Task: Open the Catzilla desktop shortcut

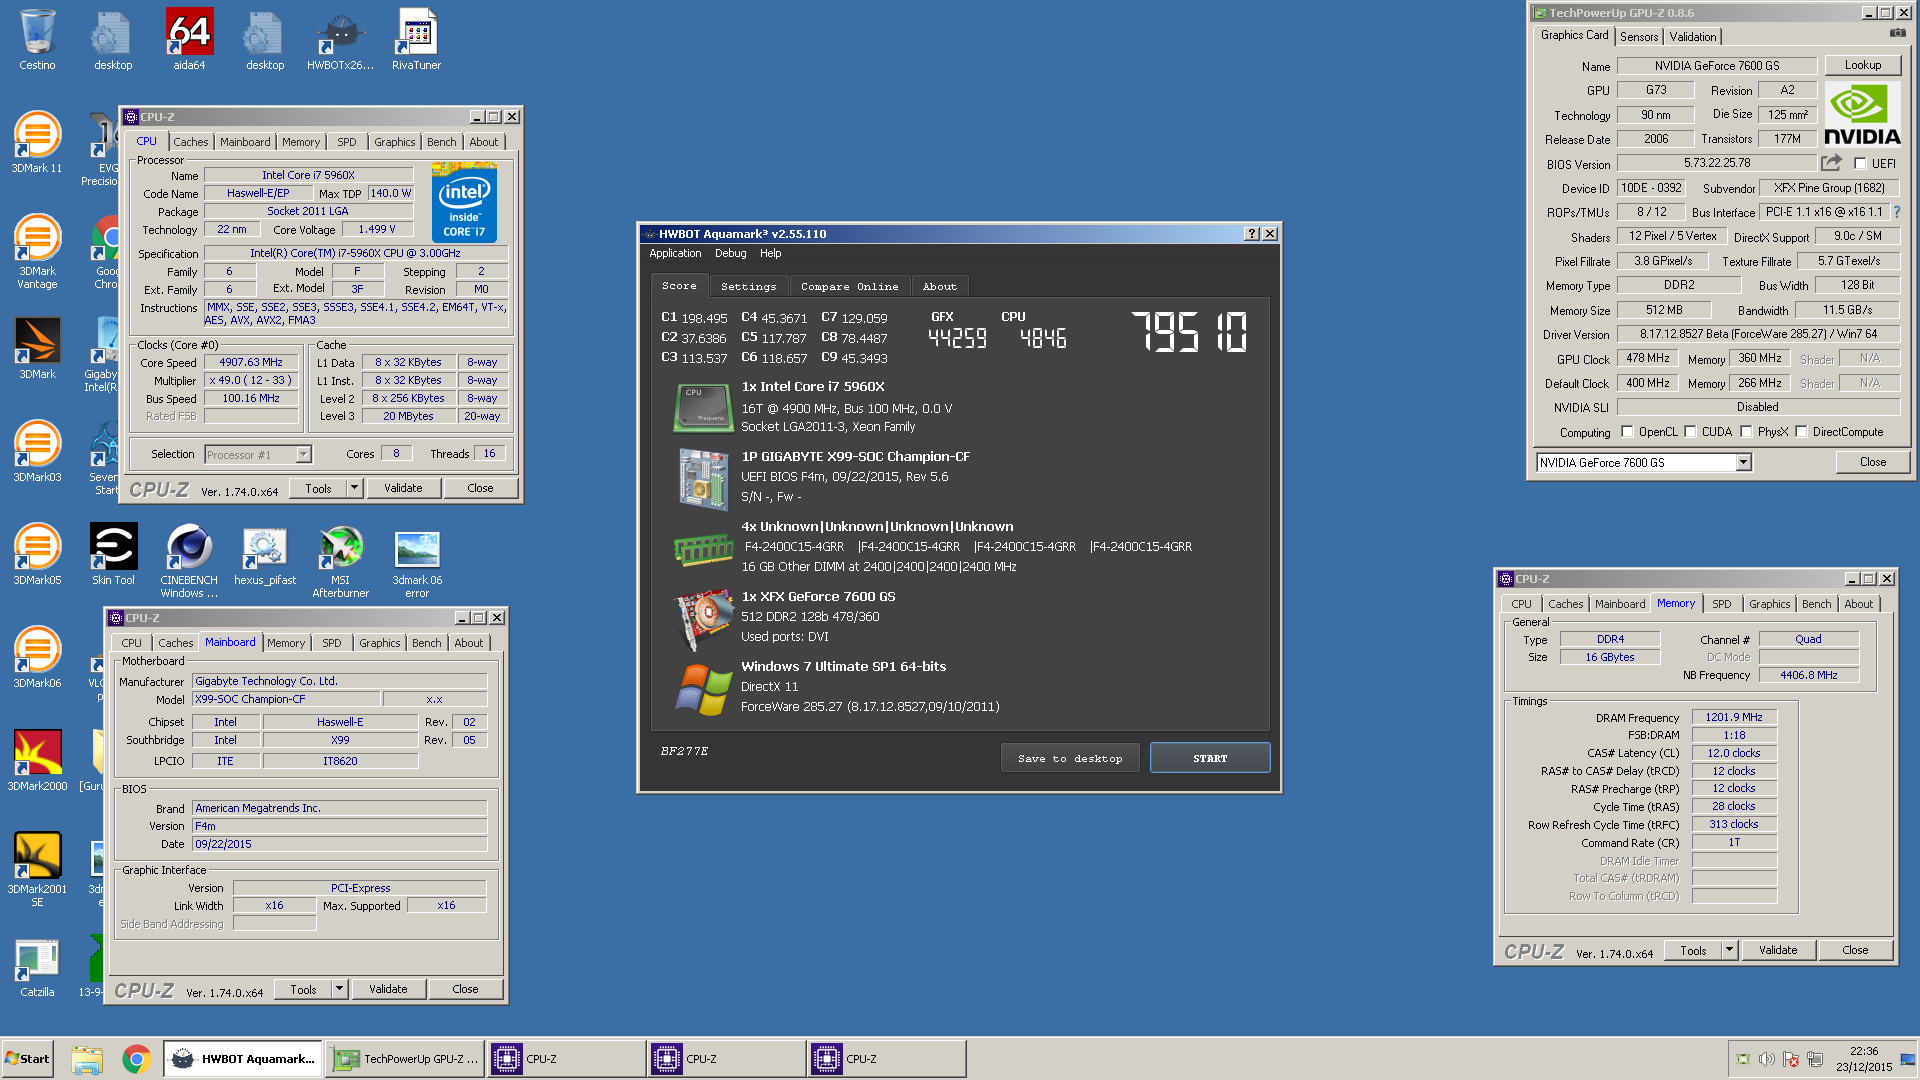Action: pyautogui.click(x=37, y=967)
